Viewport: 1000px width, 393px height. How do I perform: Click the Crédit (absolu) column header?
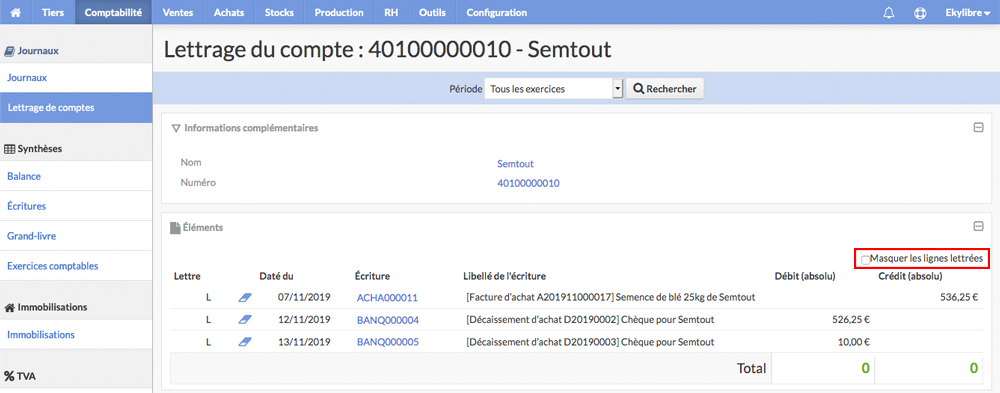(x=911, y=276)
